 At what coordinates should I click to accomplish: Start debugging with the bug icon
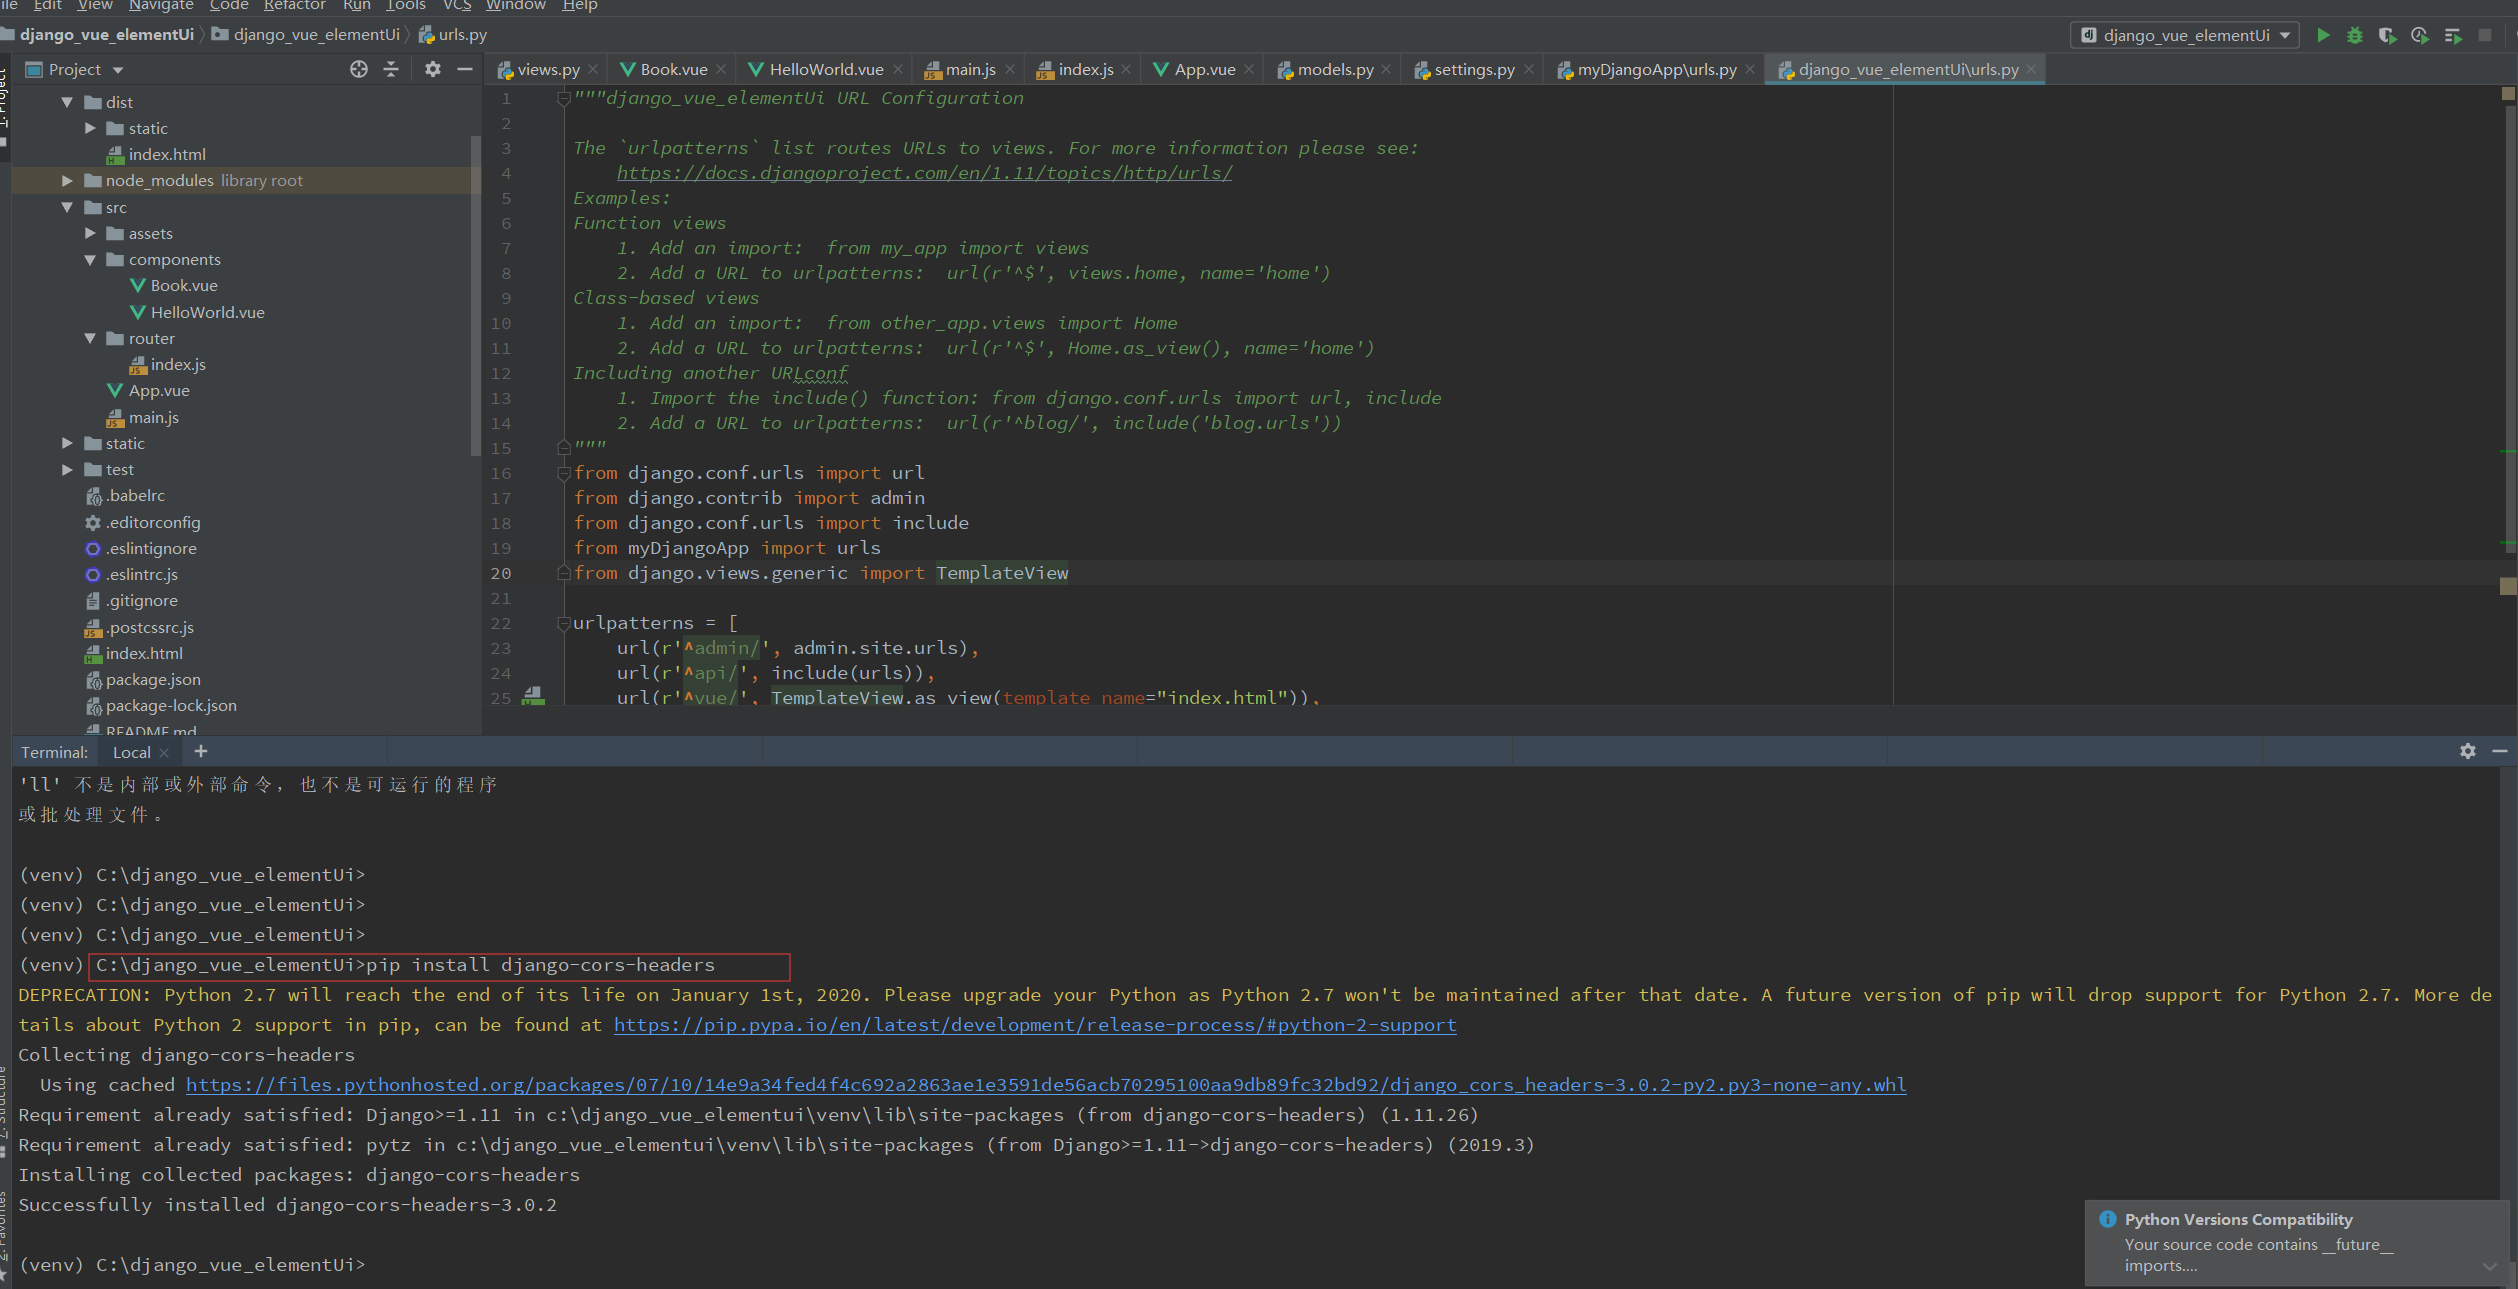[2355, 35]
